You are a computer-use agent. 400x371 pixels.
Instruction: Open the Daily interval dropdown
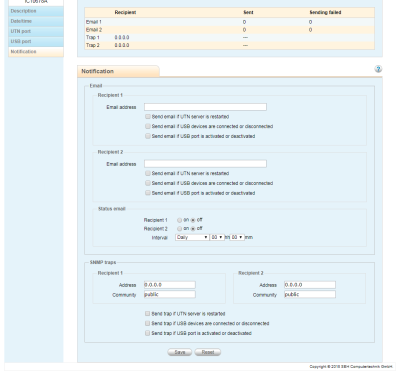click(192, 237)
